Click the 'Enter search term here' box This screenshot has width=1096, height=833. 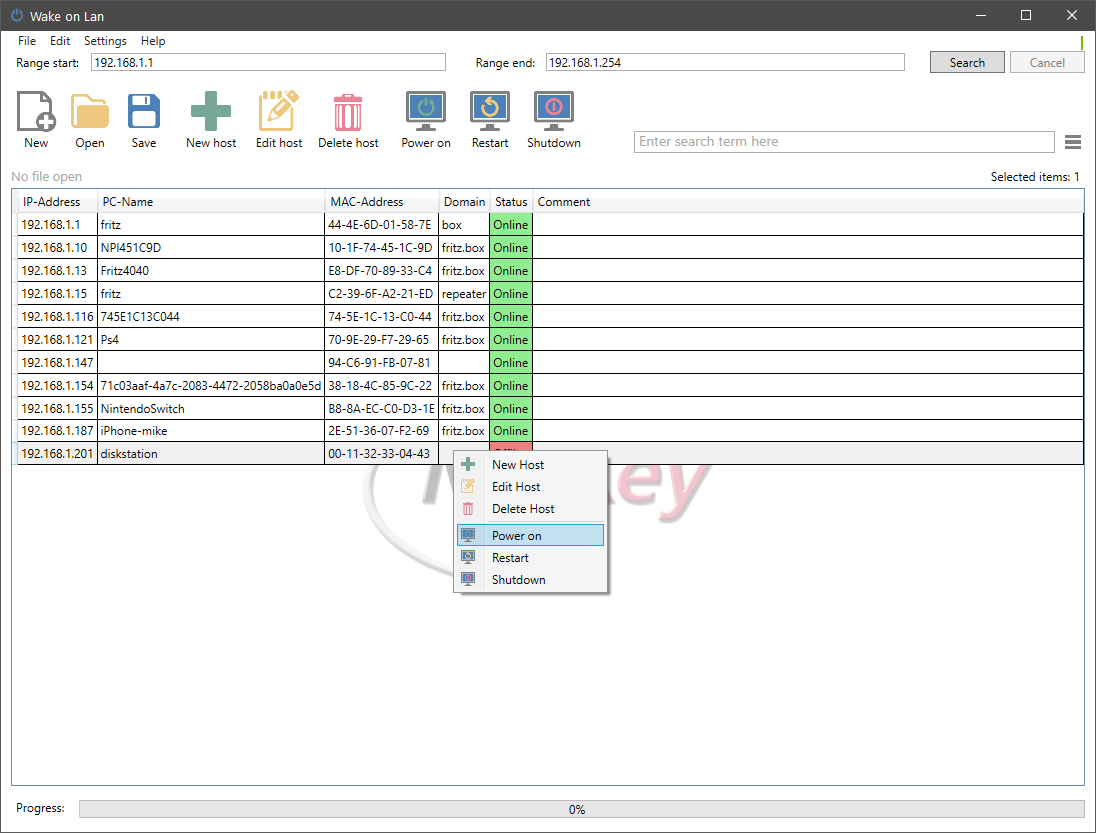(844, 142)
